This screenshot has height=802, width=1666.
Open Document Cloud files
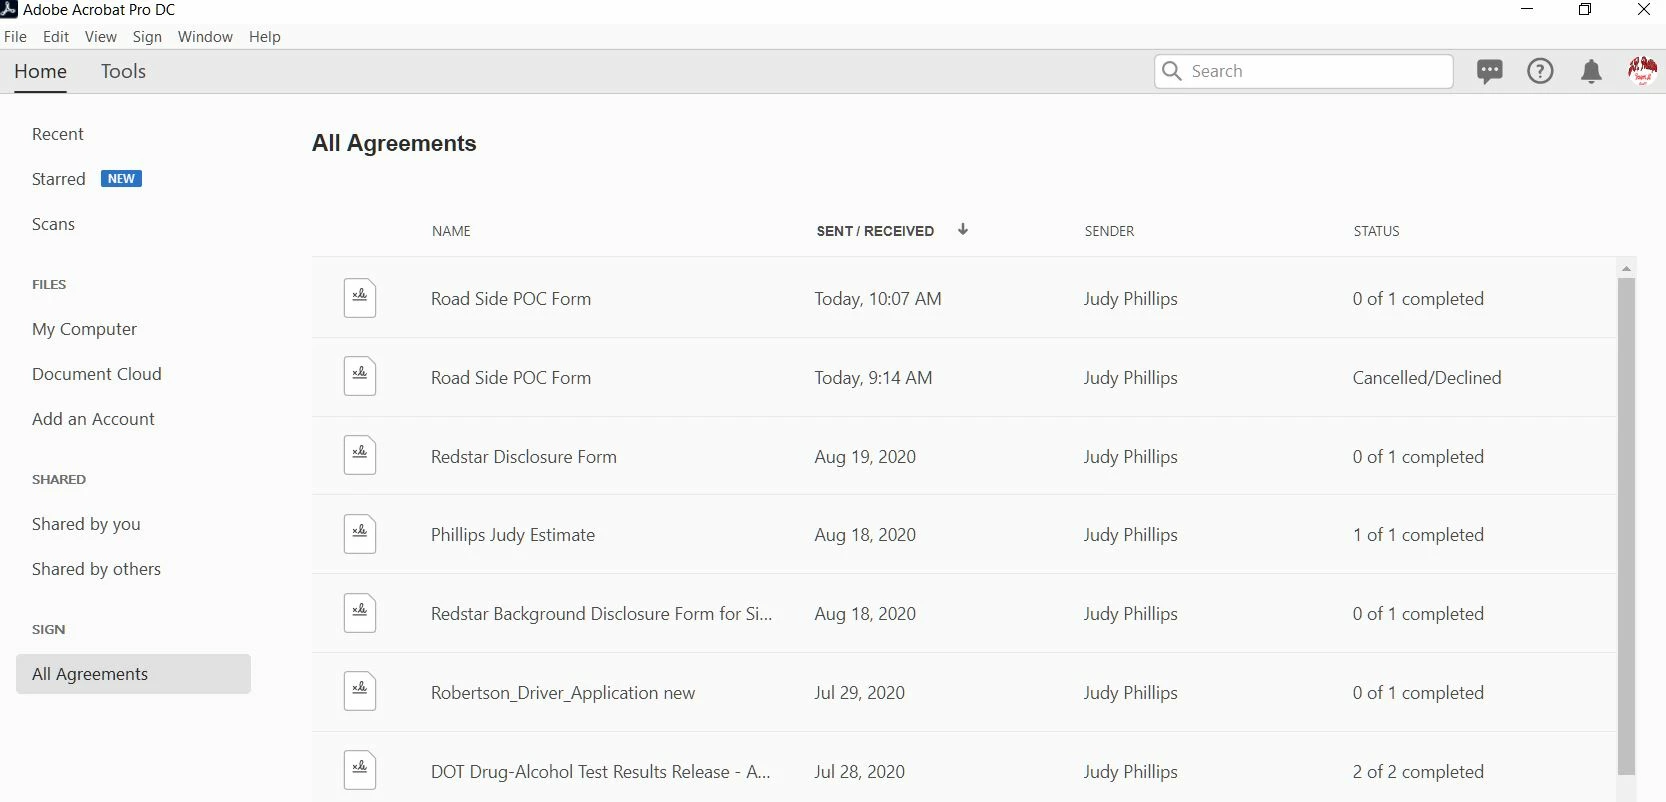coord(97,374)
